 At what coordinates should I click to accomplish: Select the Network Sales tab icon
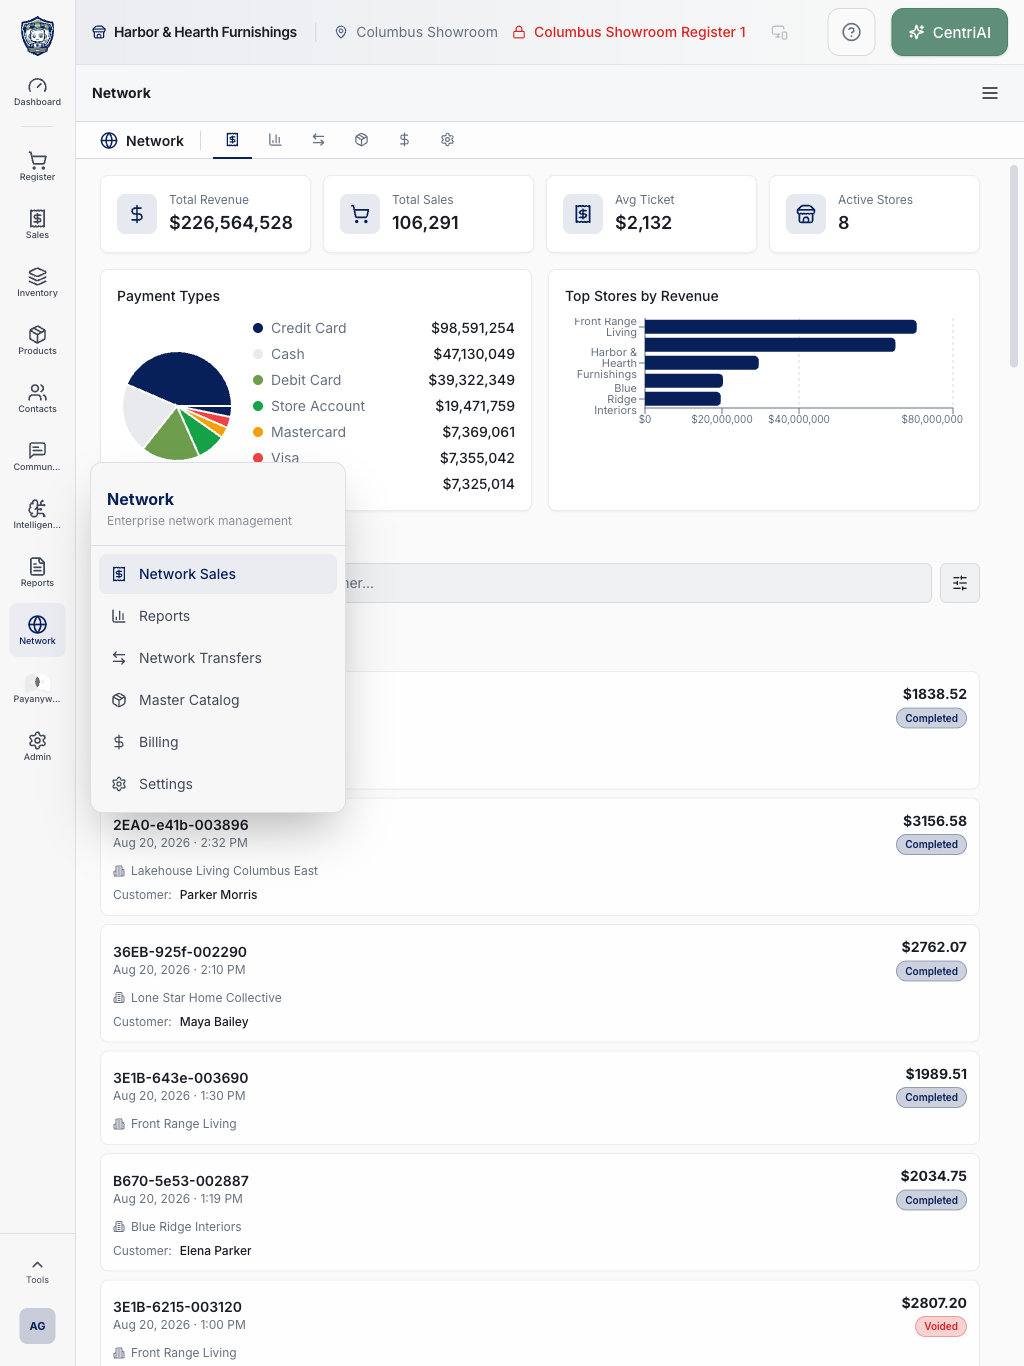pyautogui.click(x=232, y=140)
